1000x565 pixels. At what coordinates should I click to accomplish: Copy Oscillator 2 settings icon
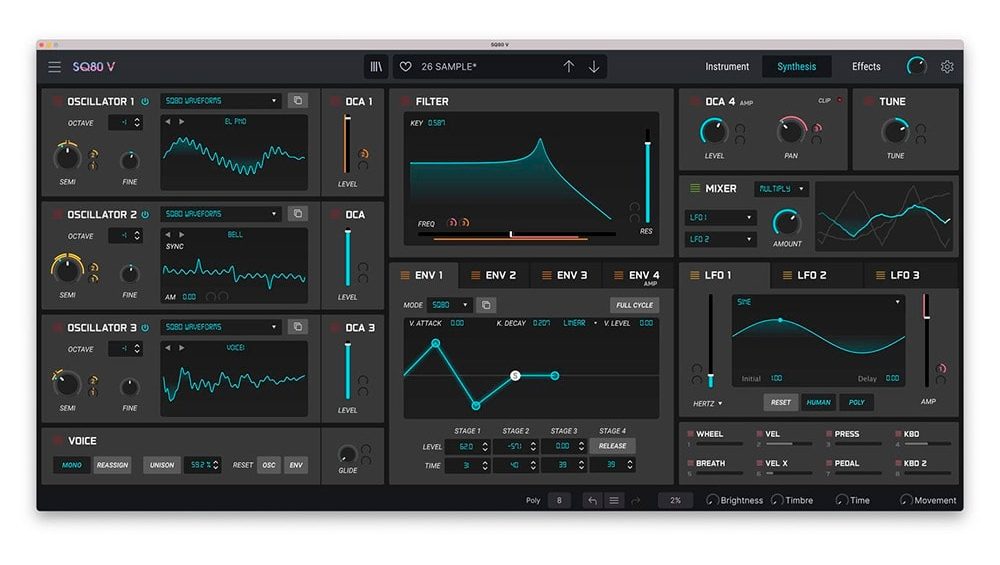(297, 214)
